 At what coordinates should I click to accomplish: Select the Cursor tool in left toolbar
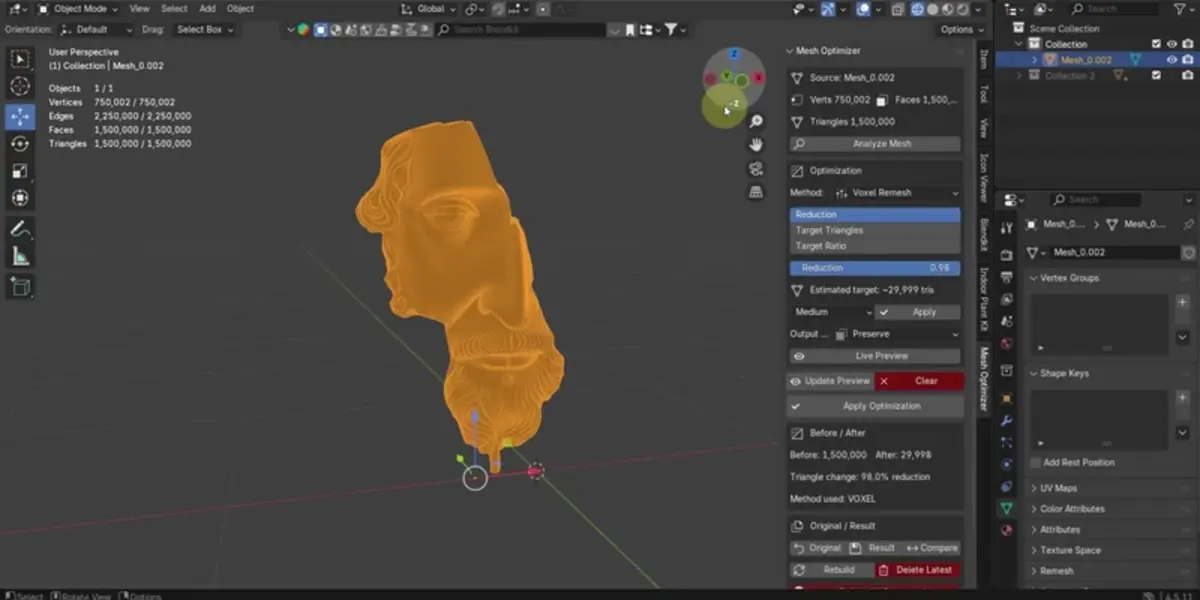pyautogui.click(x=20, y=87)
